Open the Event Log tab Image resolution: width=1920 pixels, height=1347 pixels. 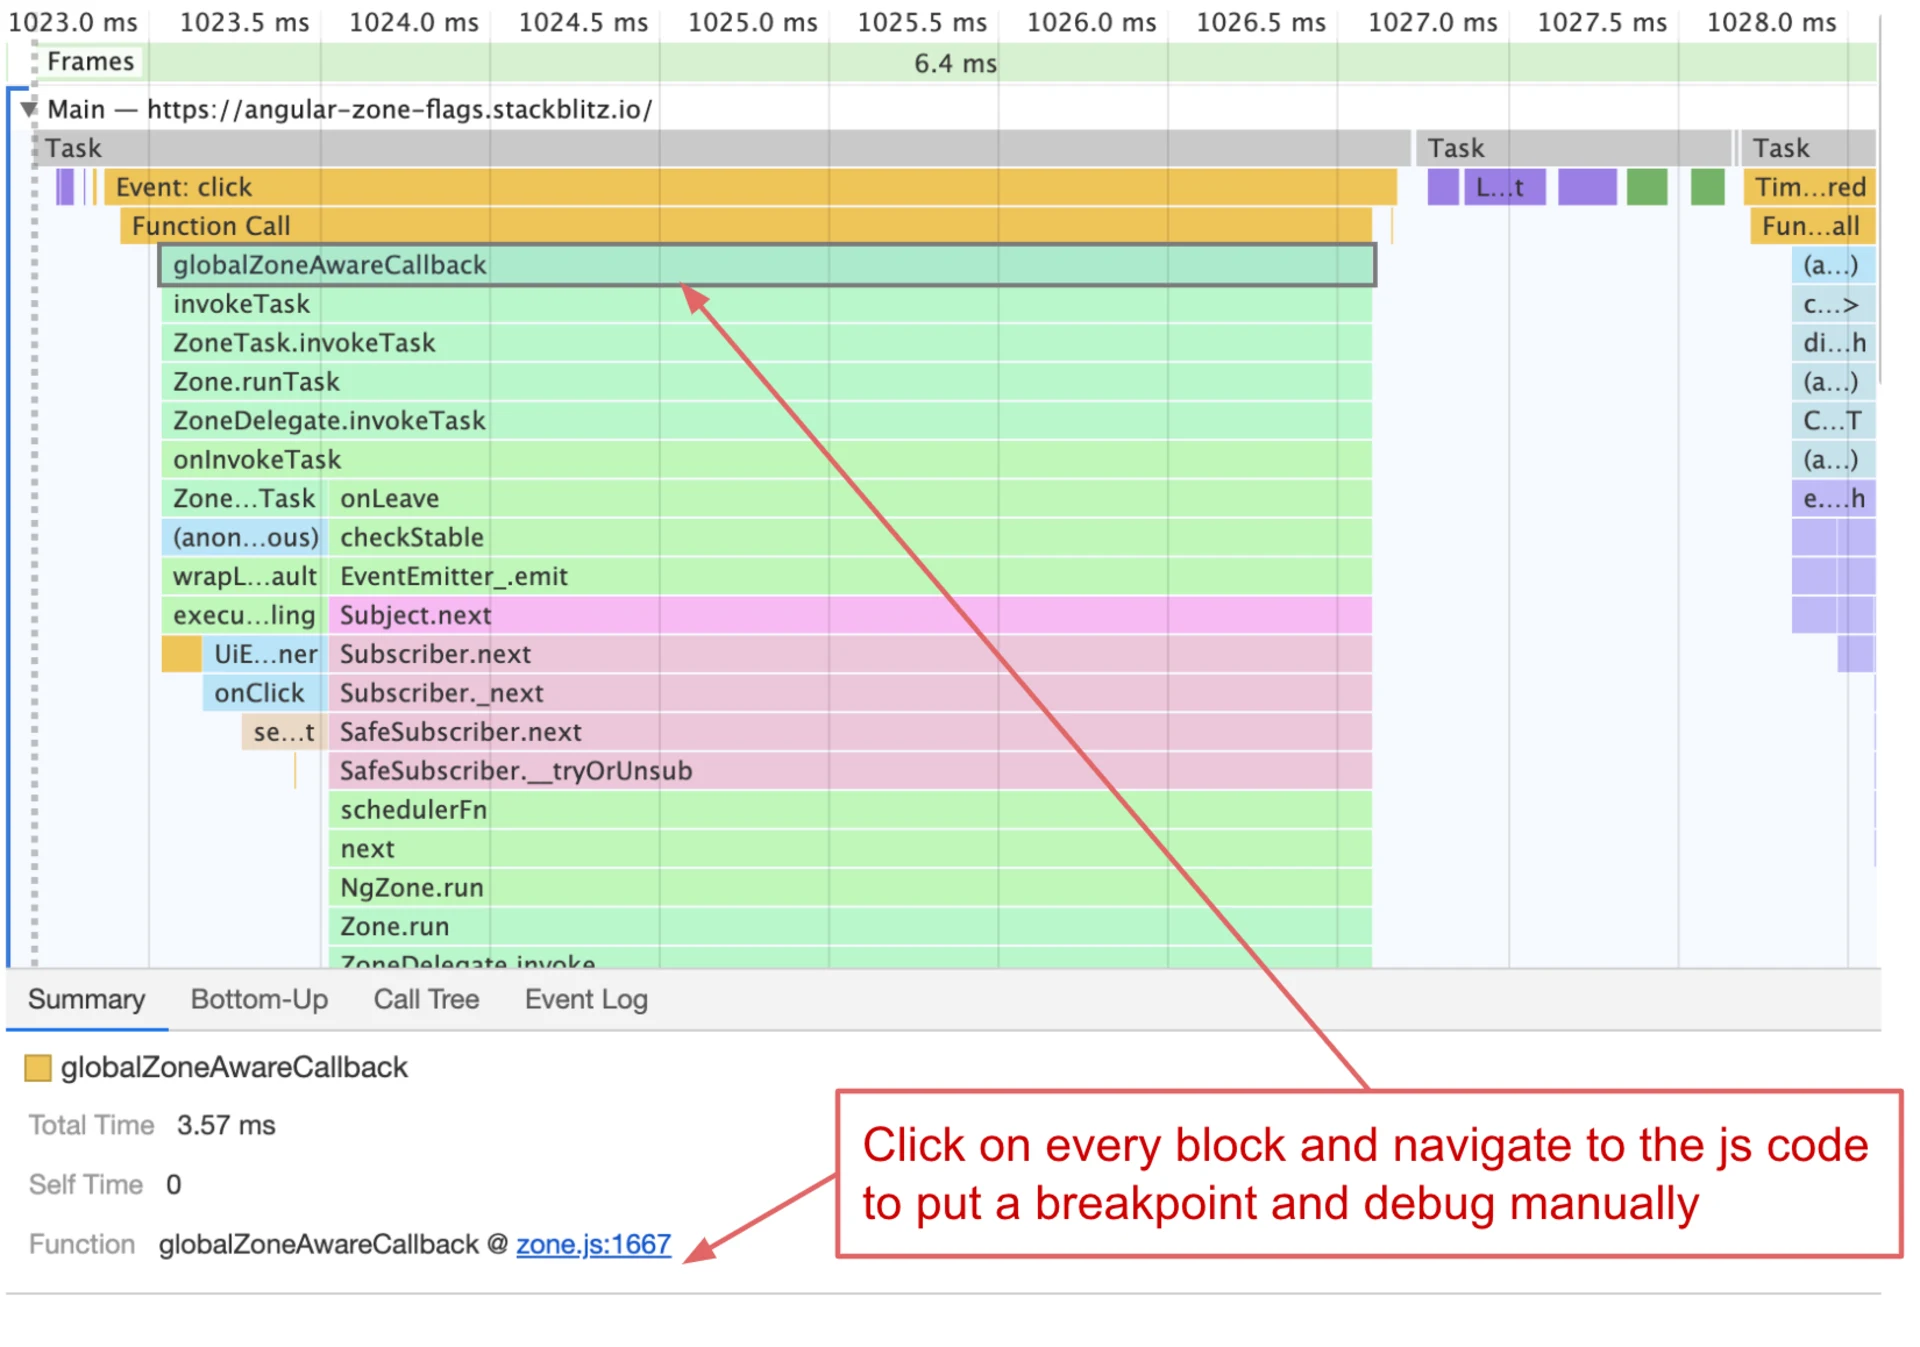click(585, 999)
